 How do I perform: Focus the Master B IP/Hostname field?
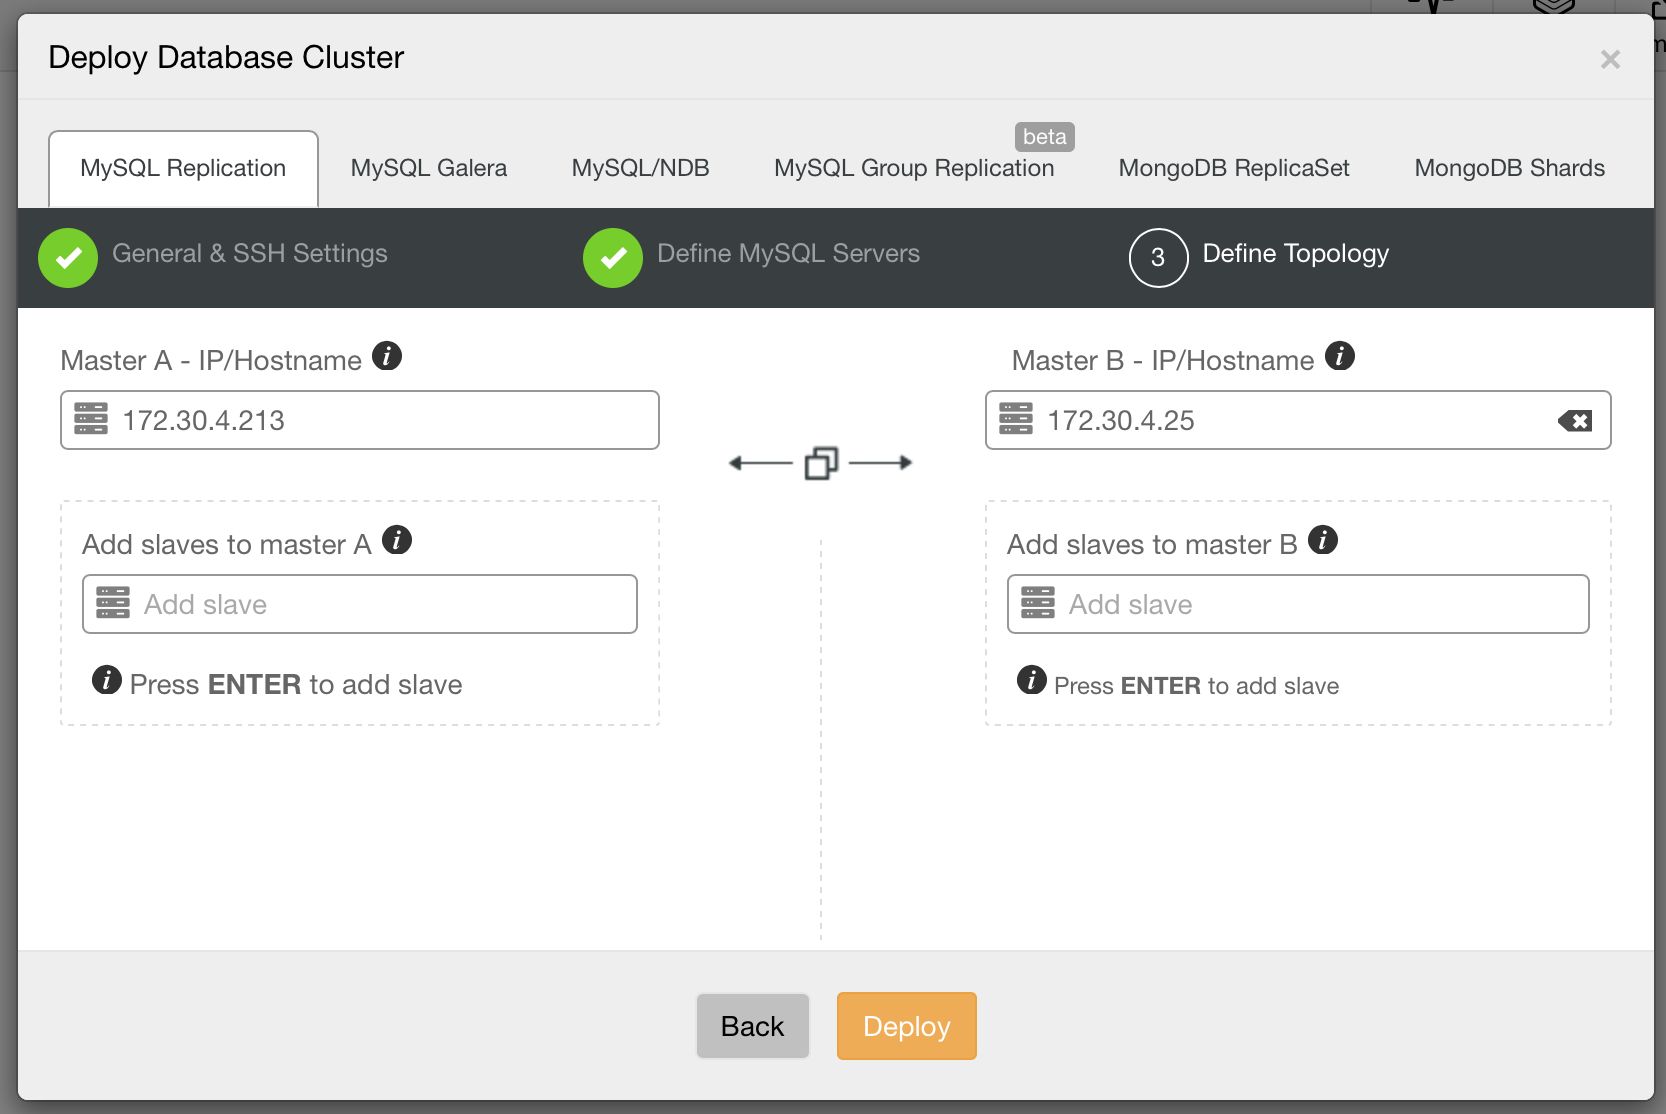pos(1298,420)
